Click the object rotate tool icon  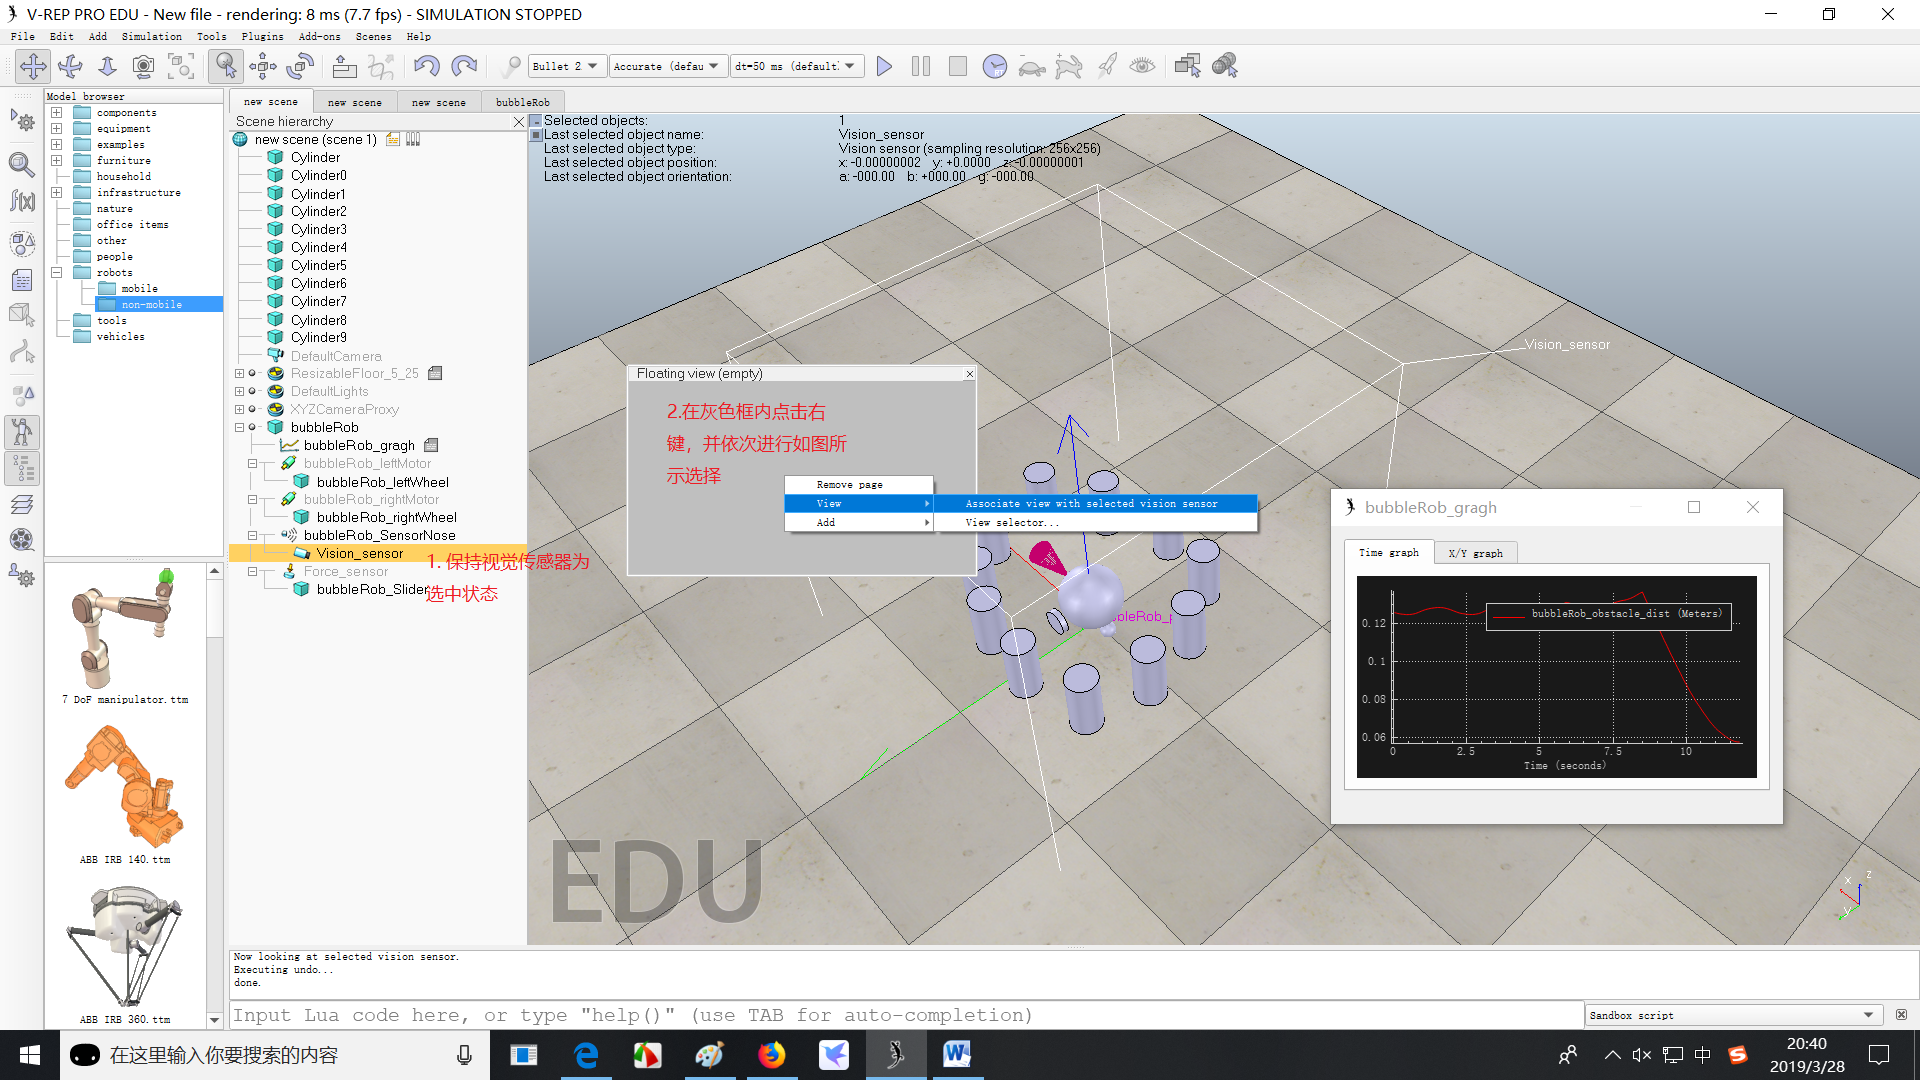pos(300,66)
